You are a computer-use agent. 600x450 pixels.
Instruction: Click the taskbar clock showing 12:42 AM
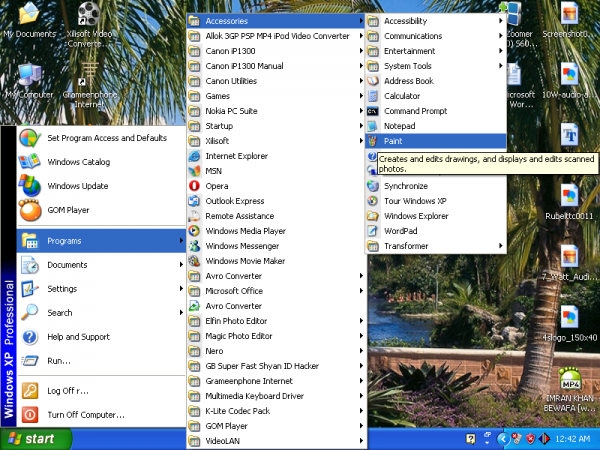(572, 439)
